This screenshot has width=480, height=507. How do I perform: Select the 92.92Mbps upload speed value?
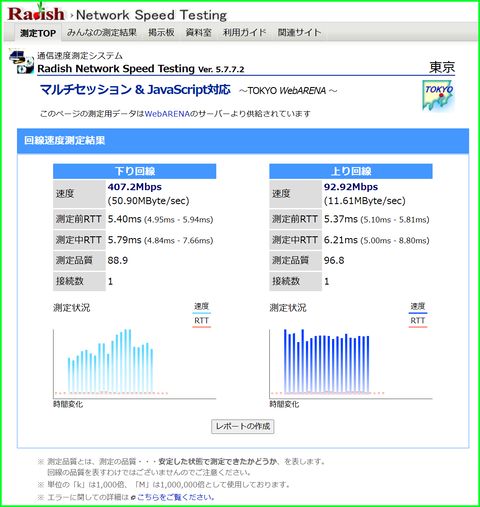point(351,187)
